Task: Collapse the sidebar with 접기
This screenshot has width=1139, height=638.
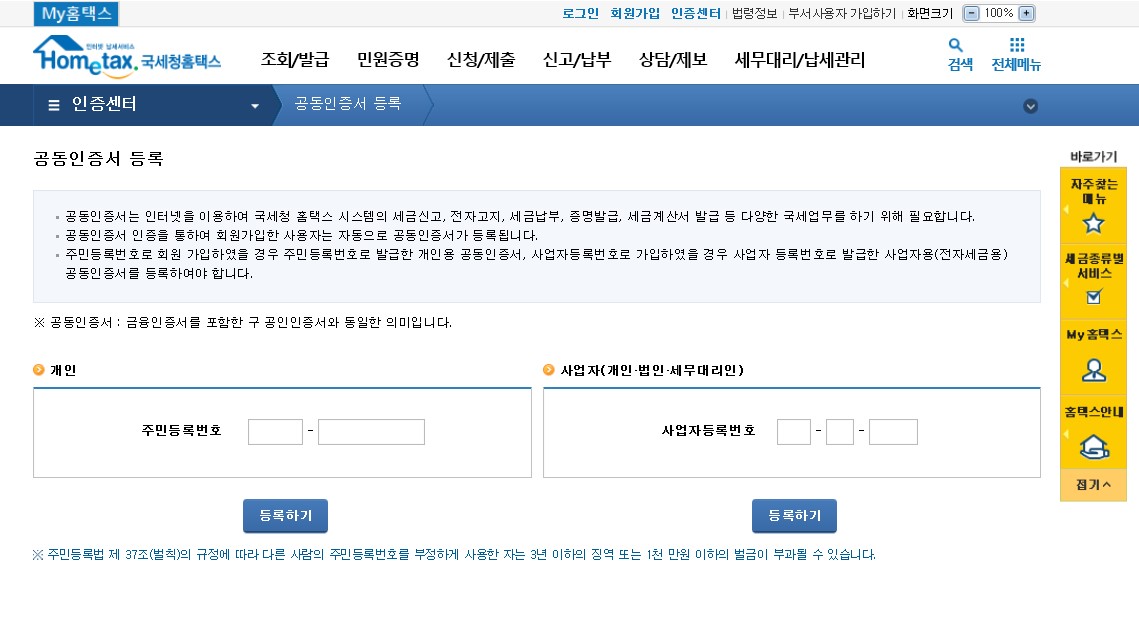Action: coord(1093,485)
